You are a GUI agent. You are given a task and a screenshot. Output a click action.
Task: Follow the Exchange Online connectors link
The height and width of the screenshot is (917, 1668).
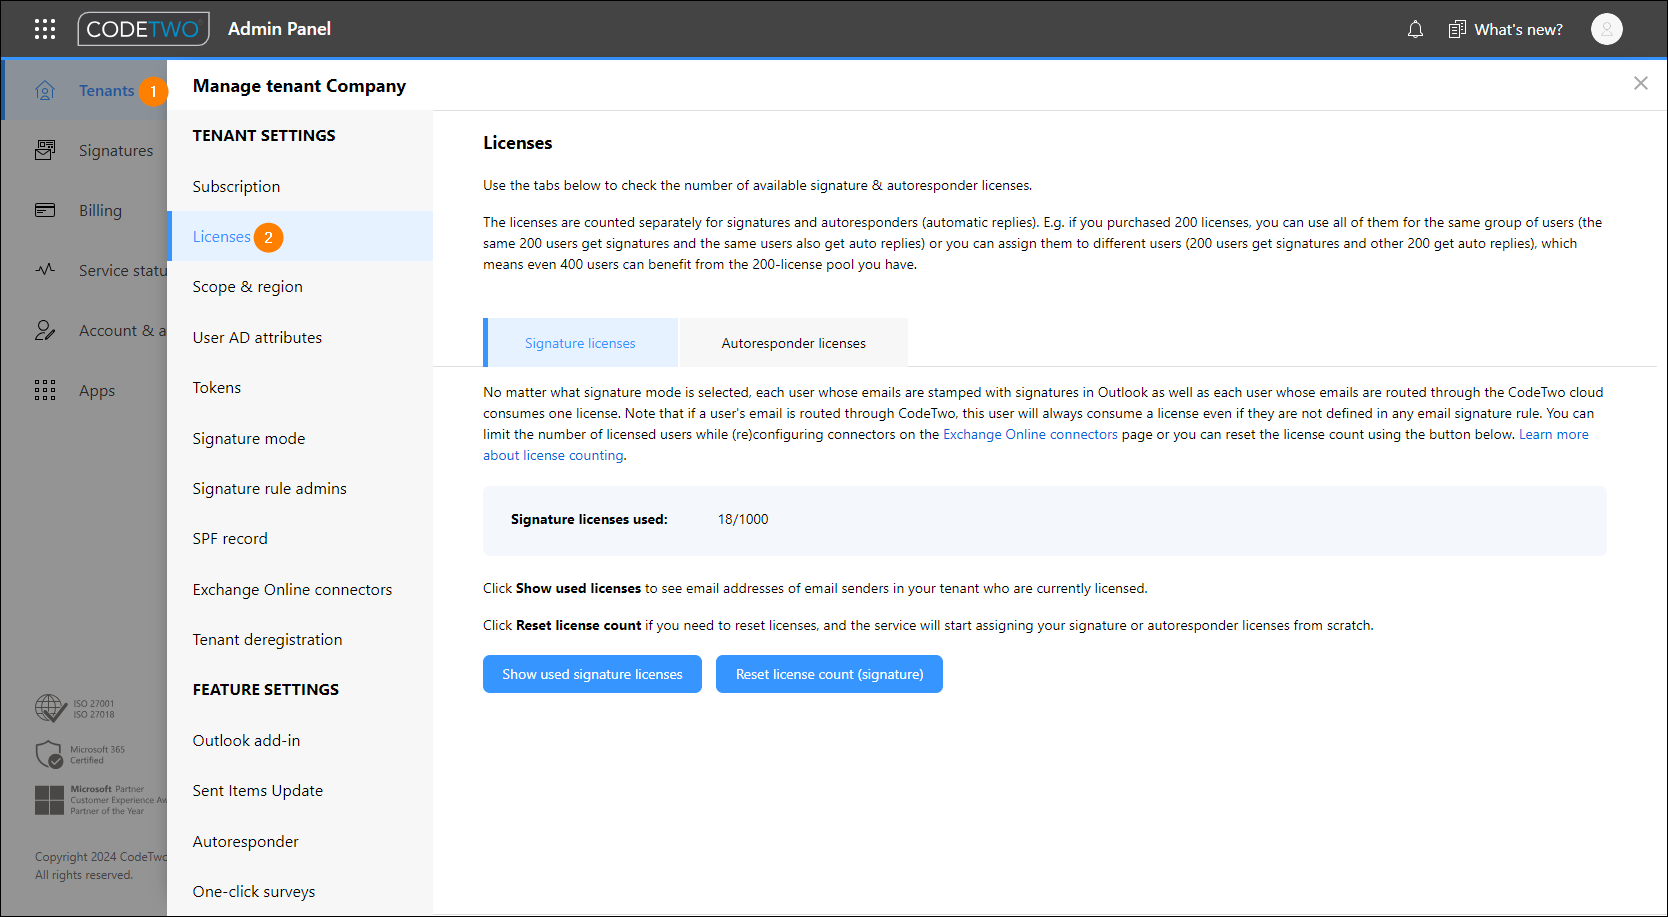pyautogui.click(x=1030, y=434)
